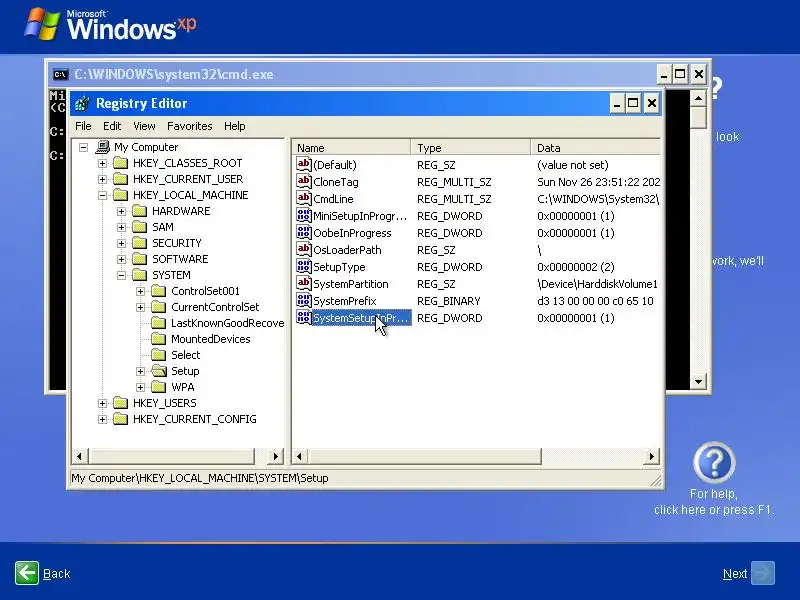Click the SOFTWARE folder icon

tap(140, 259)
